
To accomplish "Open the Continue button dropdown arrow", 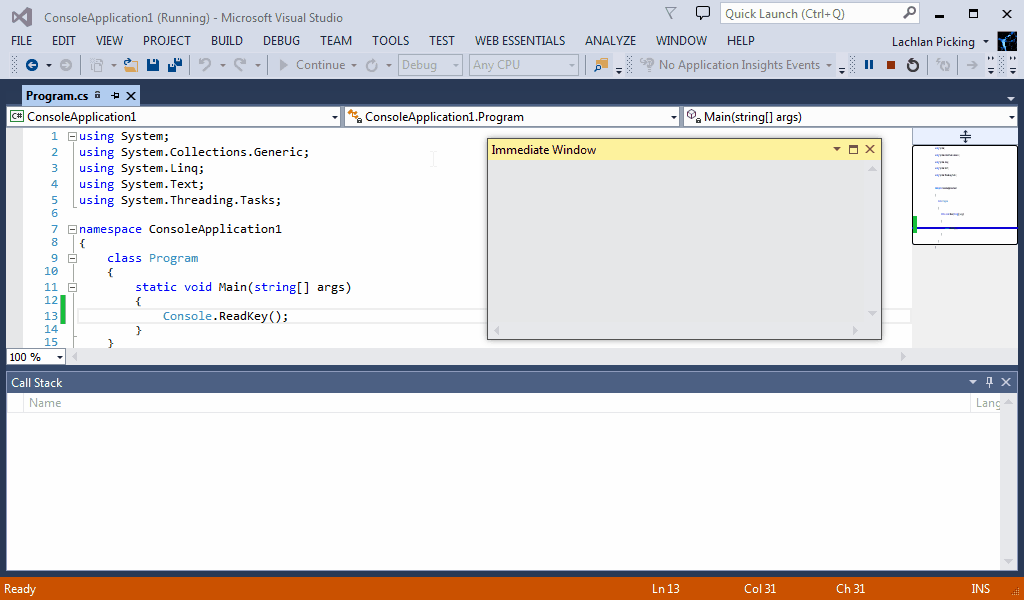I will click(x=353, y=65).
